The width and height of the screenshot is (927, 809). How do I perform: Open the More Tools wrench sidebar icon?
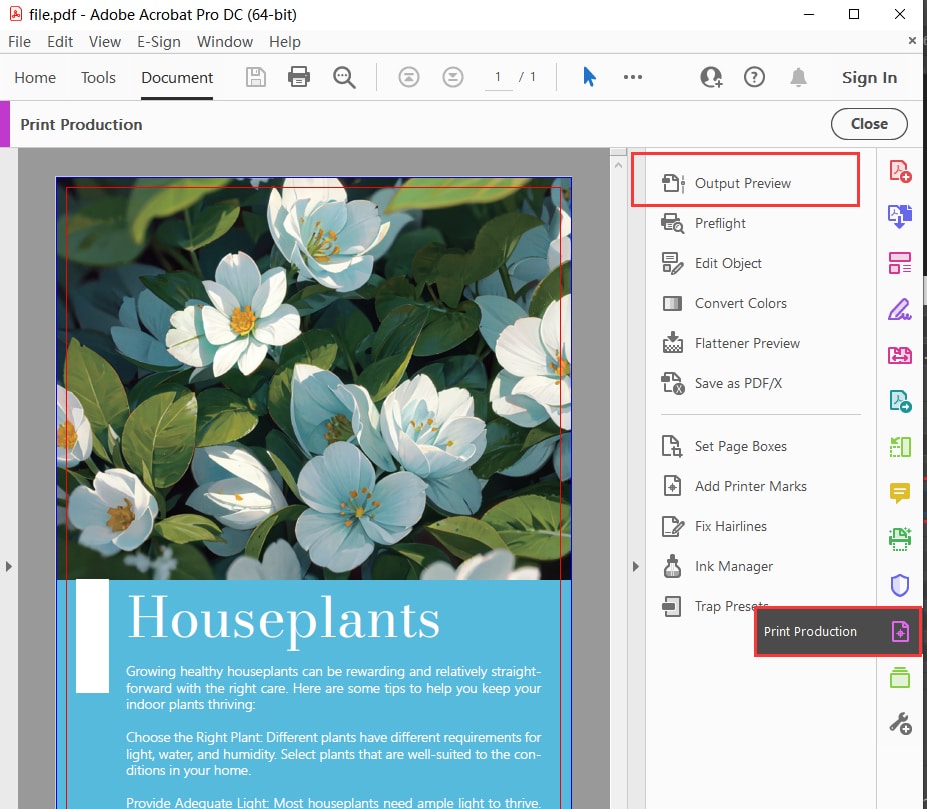pos(900,723)
